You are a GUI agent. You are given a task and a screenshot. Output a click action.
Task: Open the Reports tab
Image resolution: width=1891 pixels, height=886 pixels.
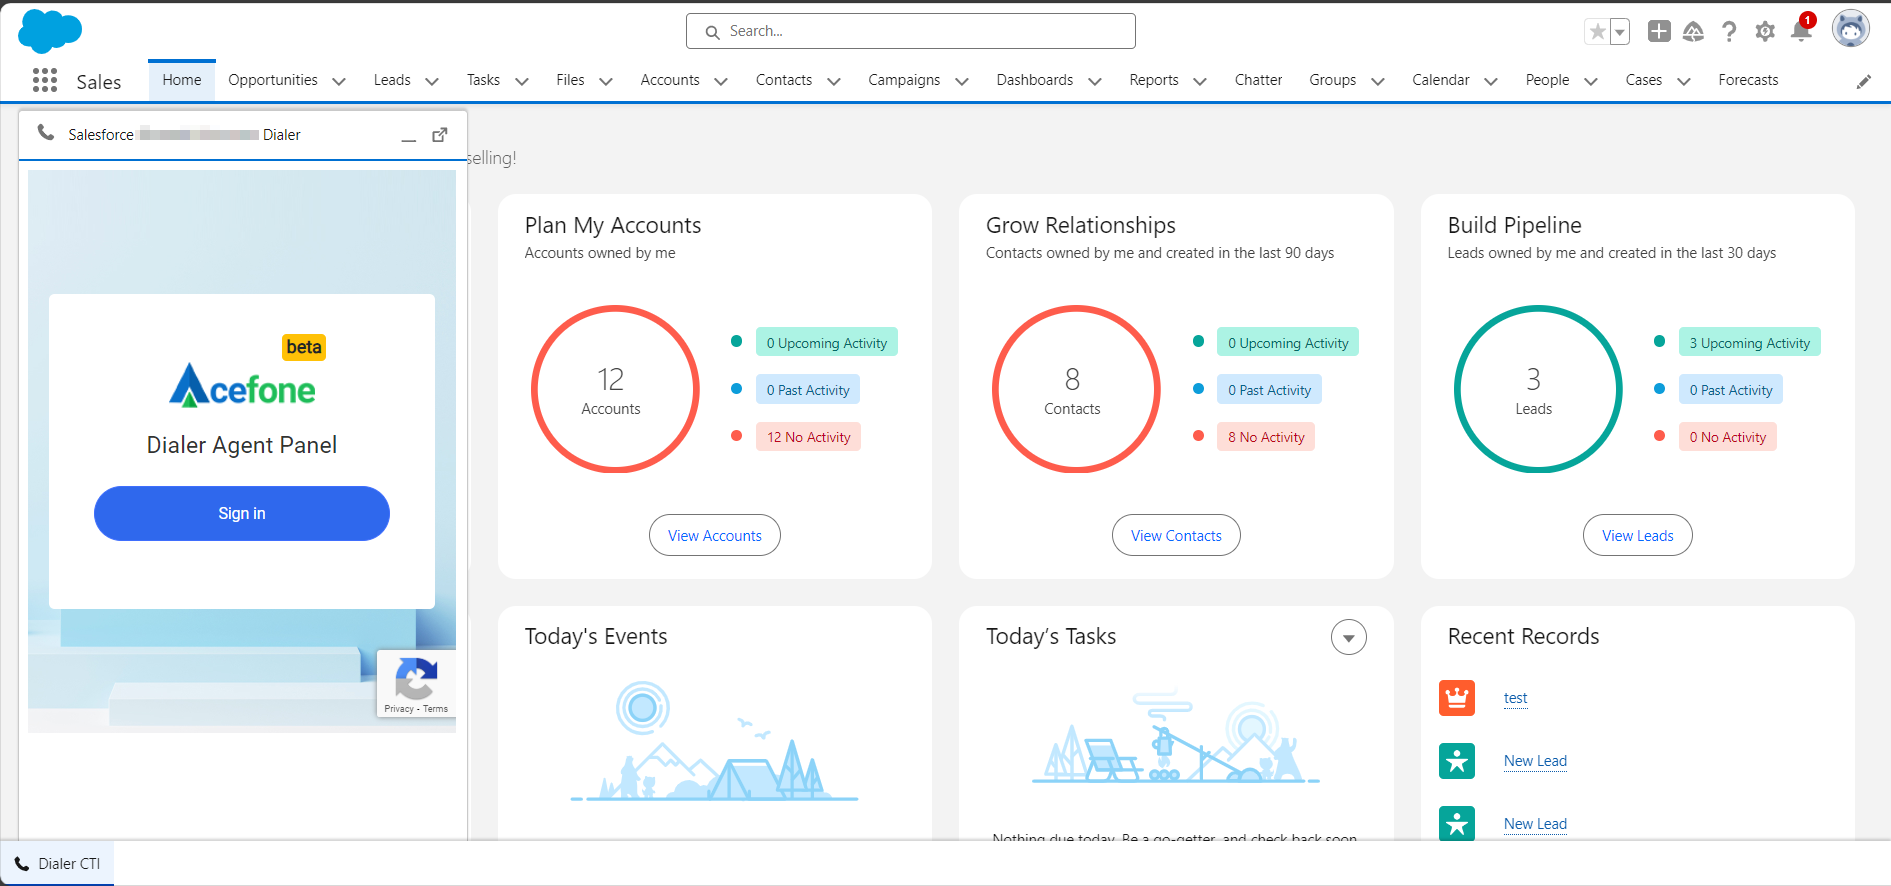pyautogui.click(x=1154, y=80)
